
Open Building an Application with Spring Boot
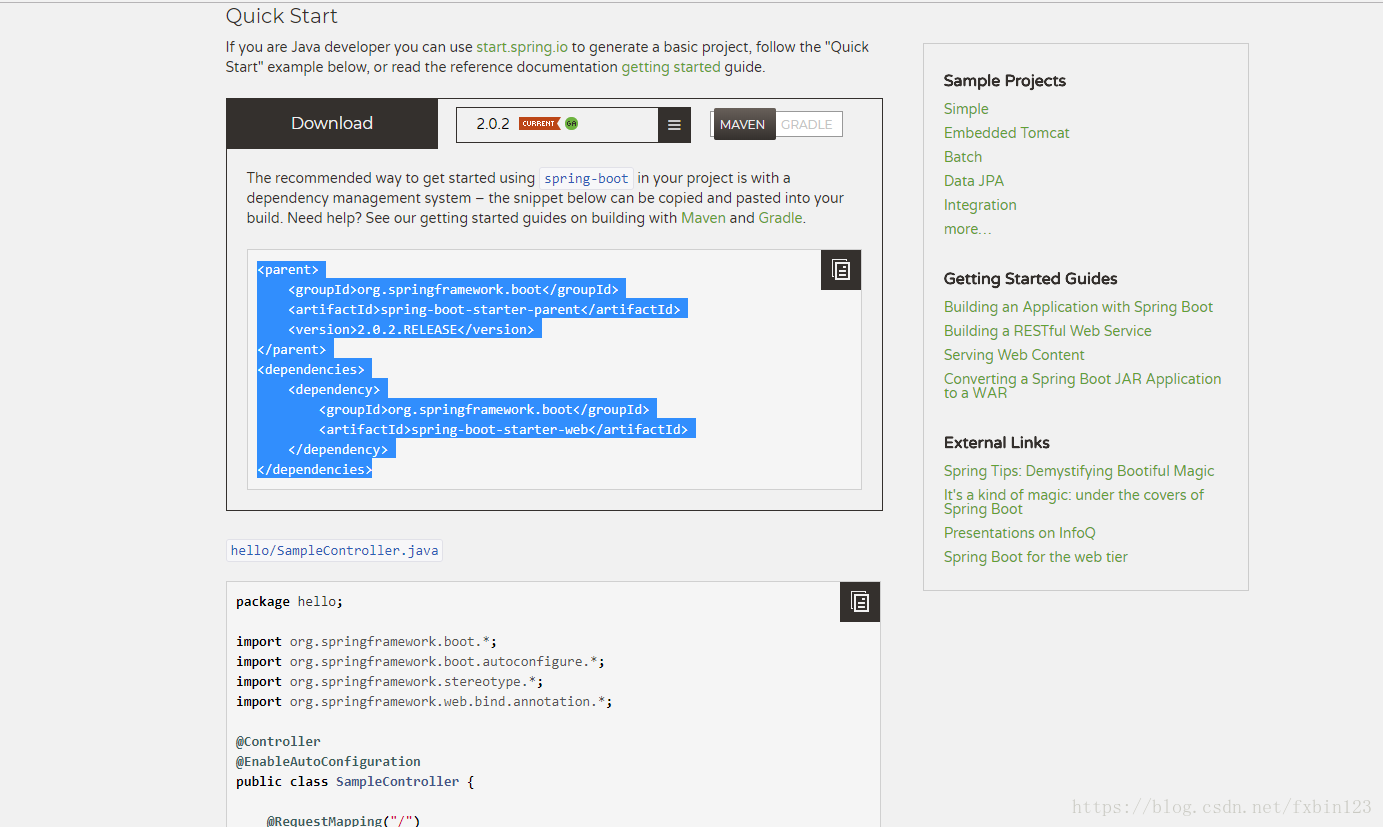pyautogui.click(x=1078, y=307)
